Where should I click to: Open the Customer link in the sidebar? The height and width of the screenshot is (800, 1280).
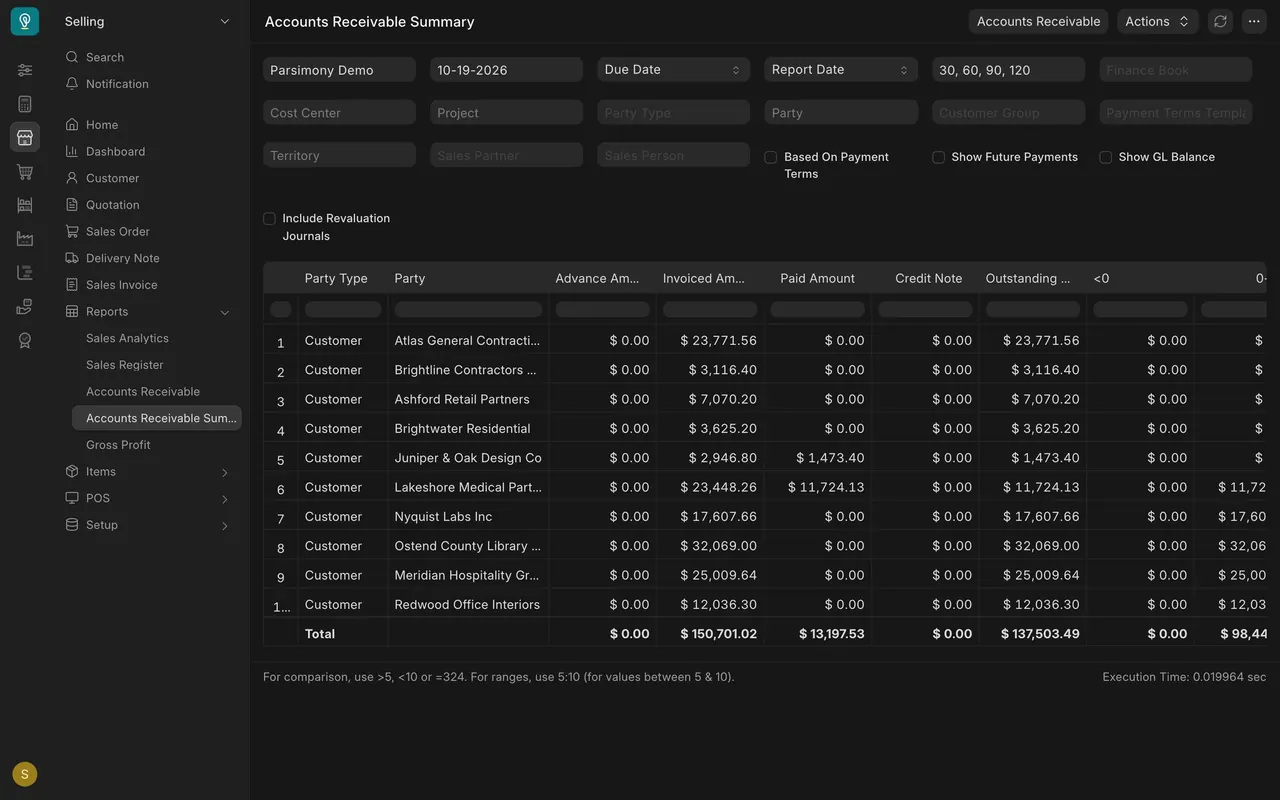click(x=112, y=178)
